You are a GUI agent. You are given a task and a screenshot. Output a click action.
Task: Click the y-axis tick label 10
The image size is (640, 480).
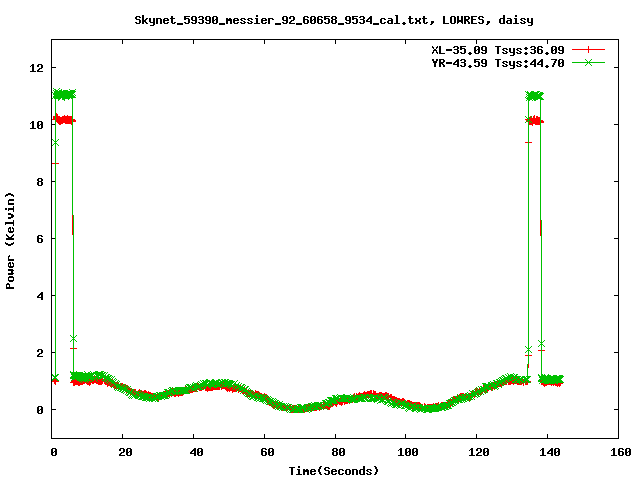[36, 124]
